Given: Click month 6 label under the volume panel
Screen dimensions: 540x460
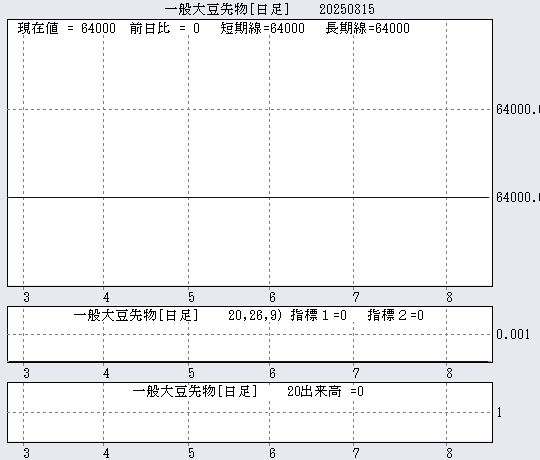Looking at the screenshot, I should point(272,453).
